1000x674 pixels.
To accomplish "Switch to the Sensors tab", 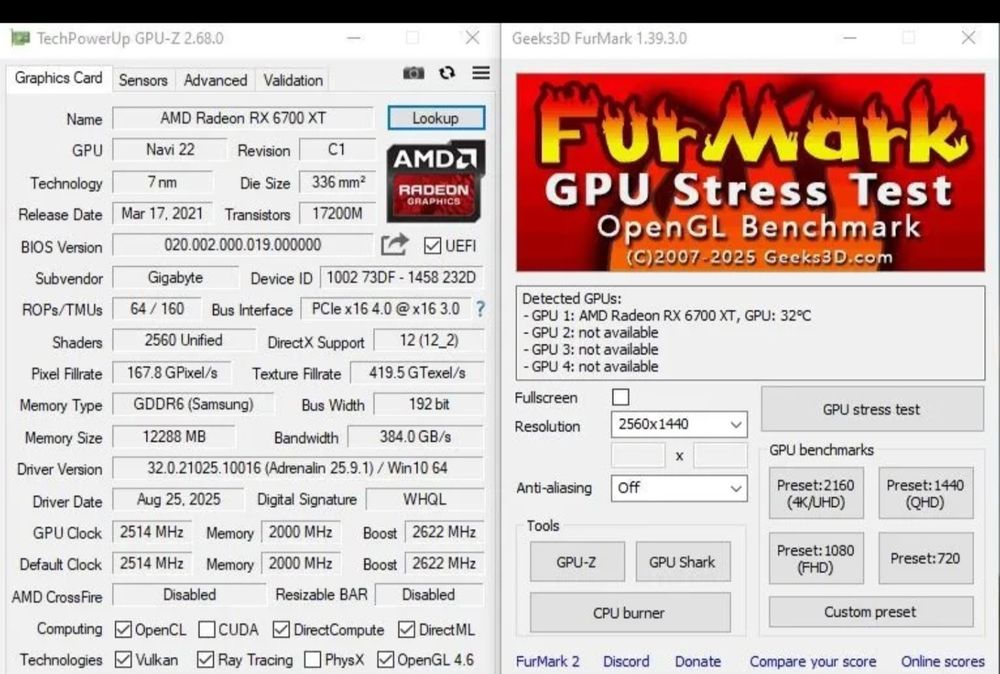I will (143, 80).
